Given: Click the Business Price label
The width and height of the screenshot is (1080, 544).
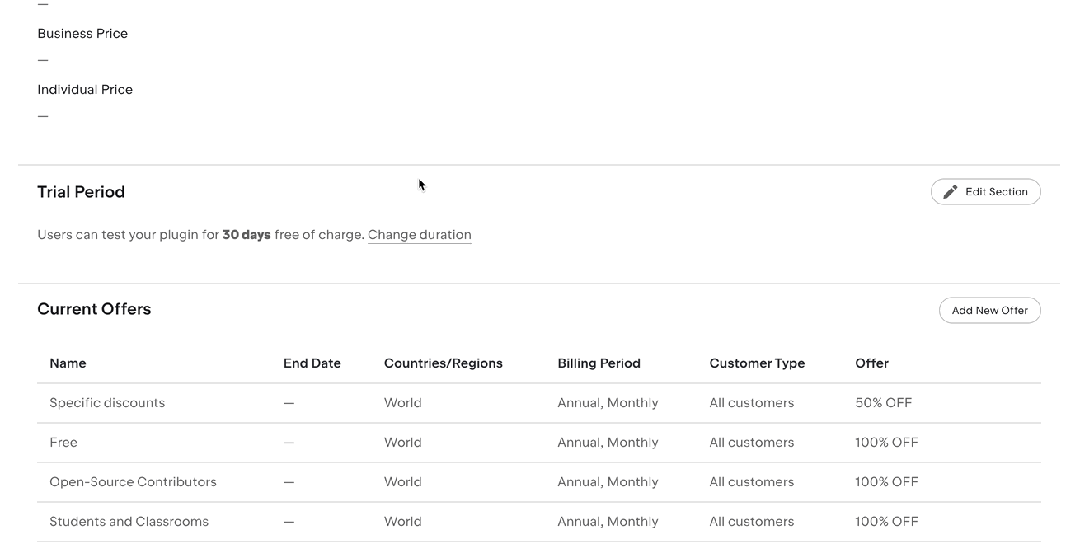Looking at the screenshot, I should [83, 34].
